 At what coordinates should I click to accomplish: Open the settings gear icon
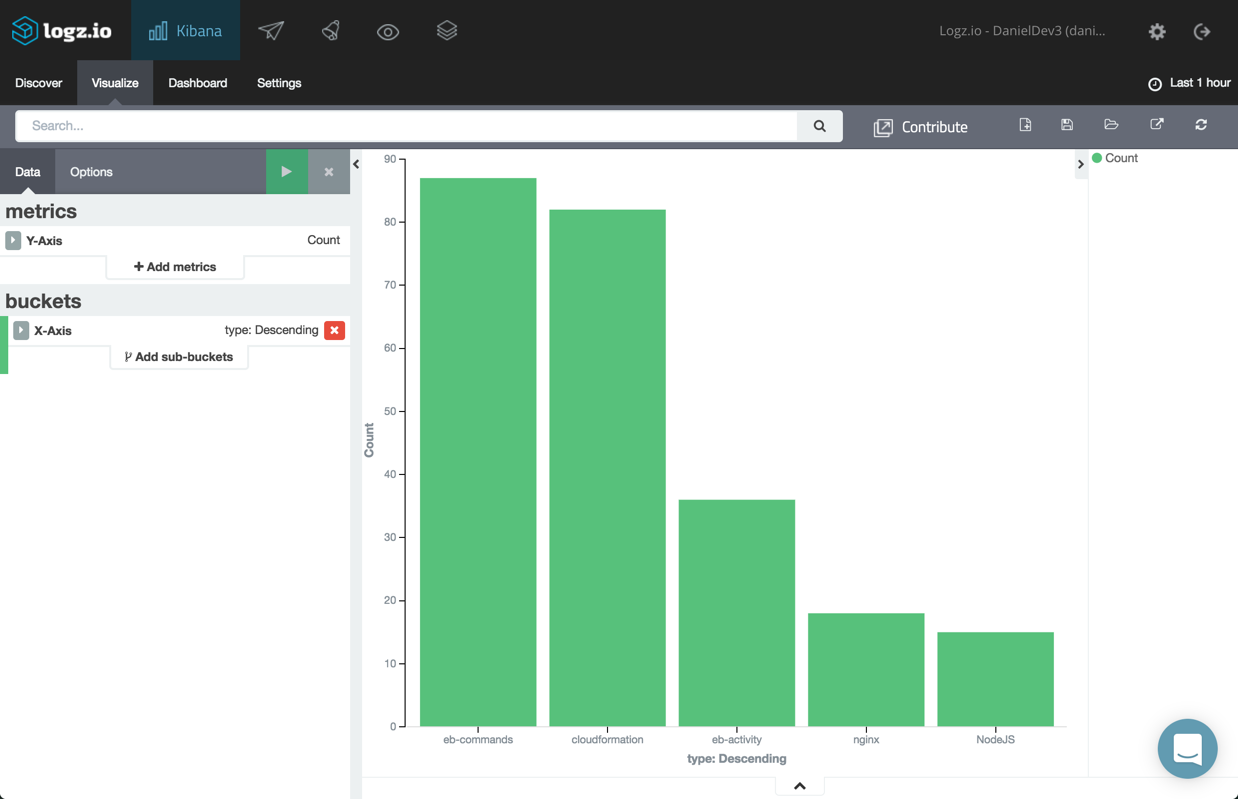[1157, 32]
